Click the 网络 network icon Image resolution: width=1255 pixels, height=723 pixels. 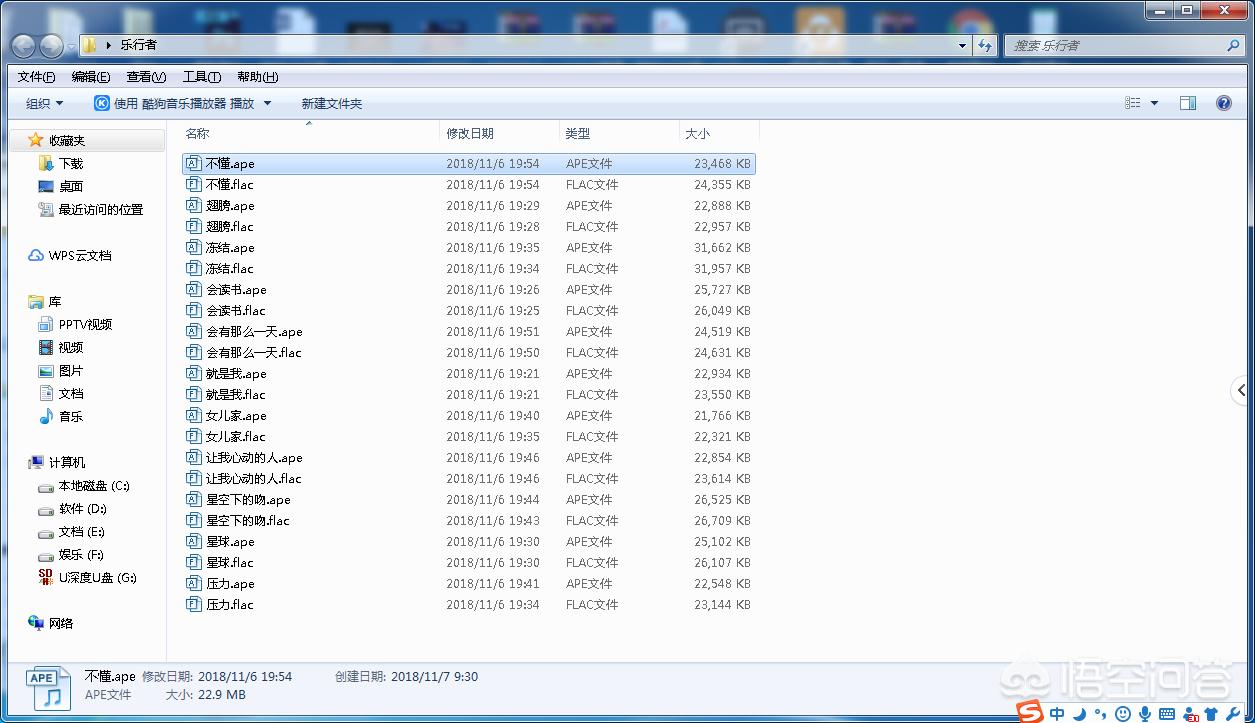pos(36,623)
